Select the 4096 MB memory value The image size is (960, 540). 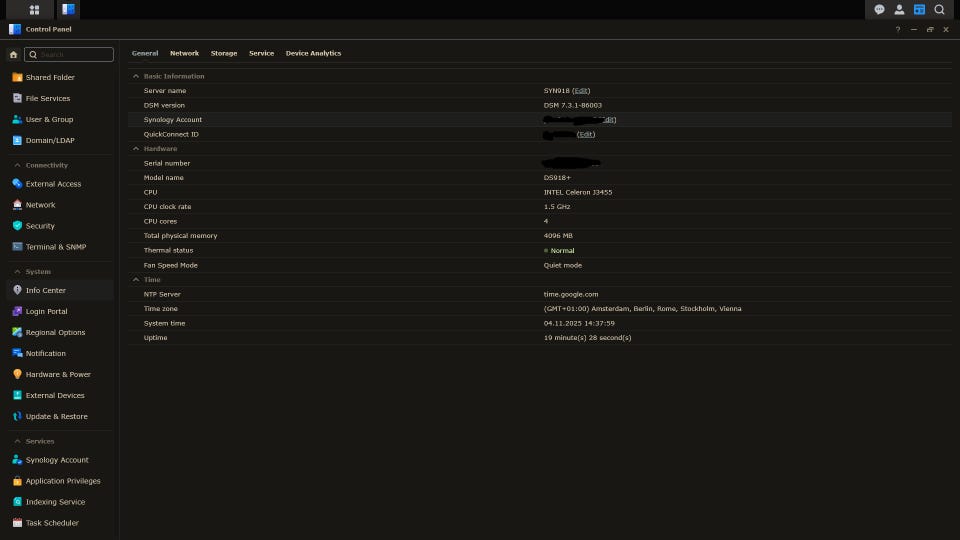[x=558, y=236]
